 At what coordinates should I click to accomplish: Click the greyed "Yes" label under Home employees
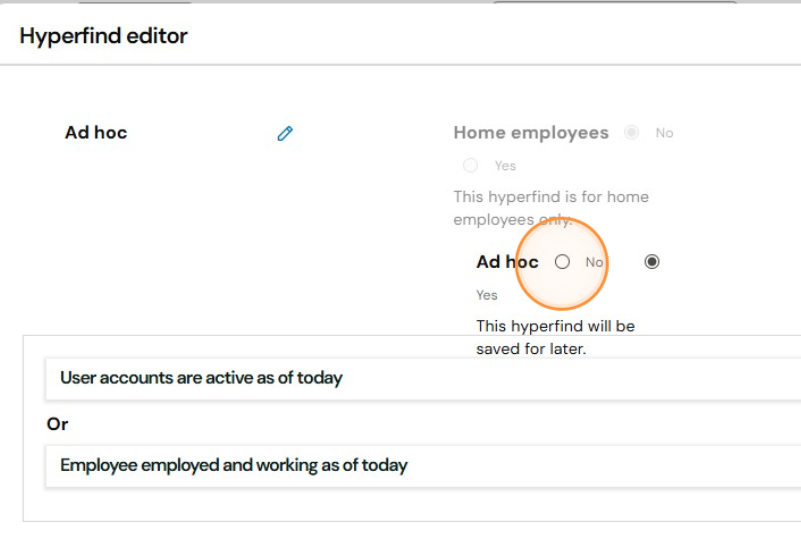[x=505, y=166]
